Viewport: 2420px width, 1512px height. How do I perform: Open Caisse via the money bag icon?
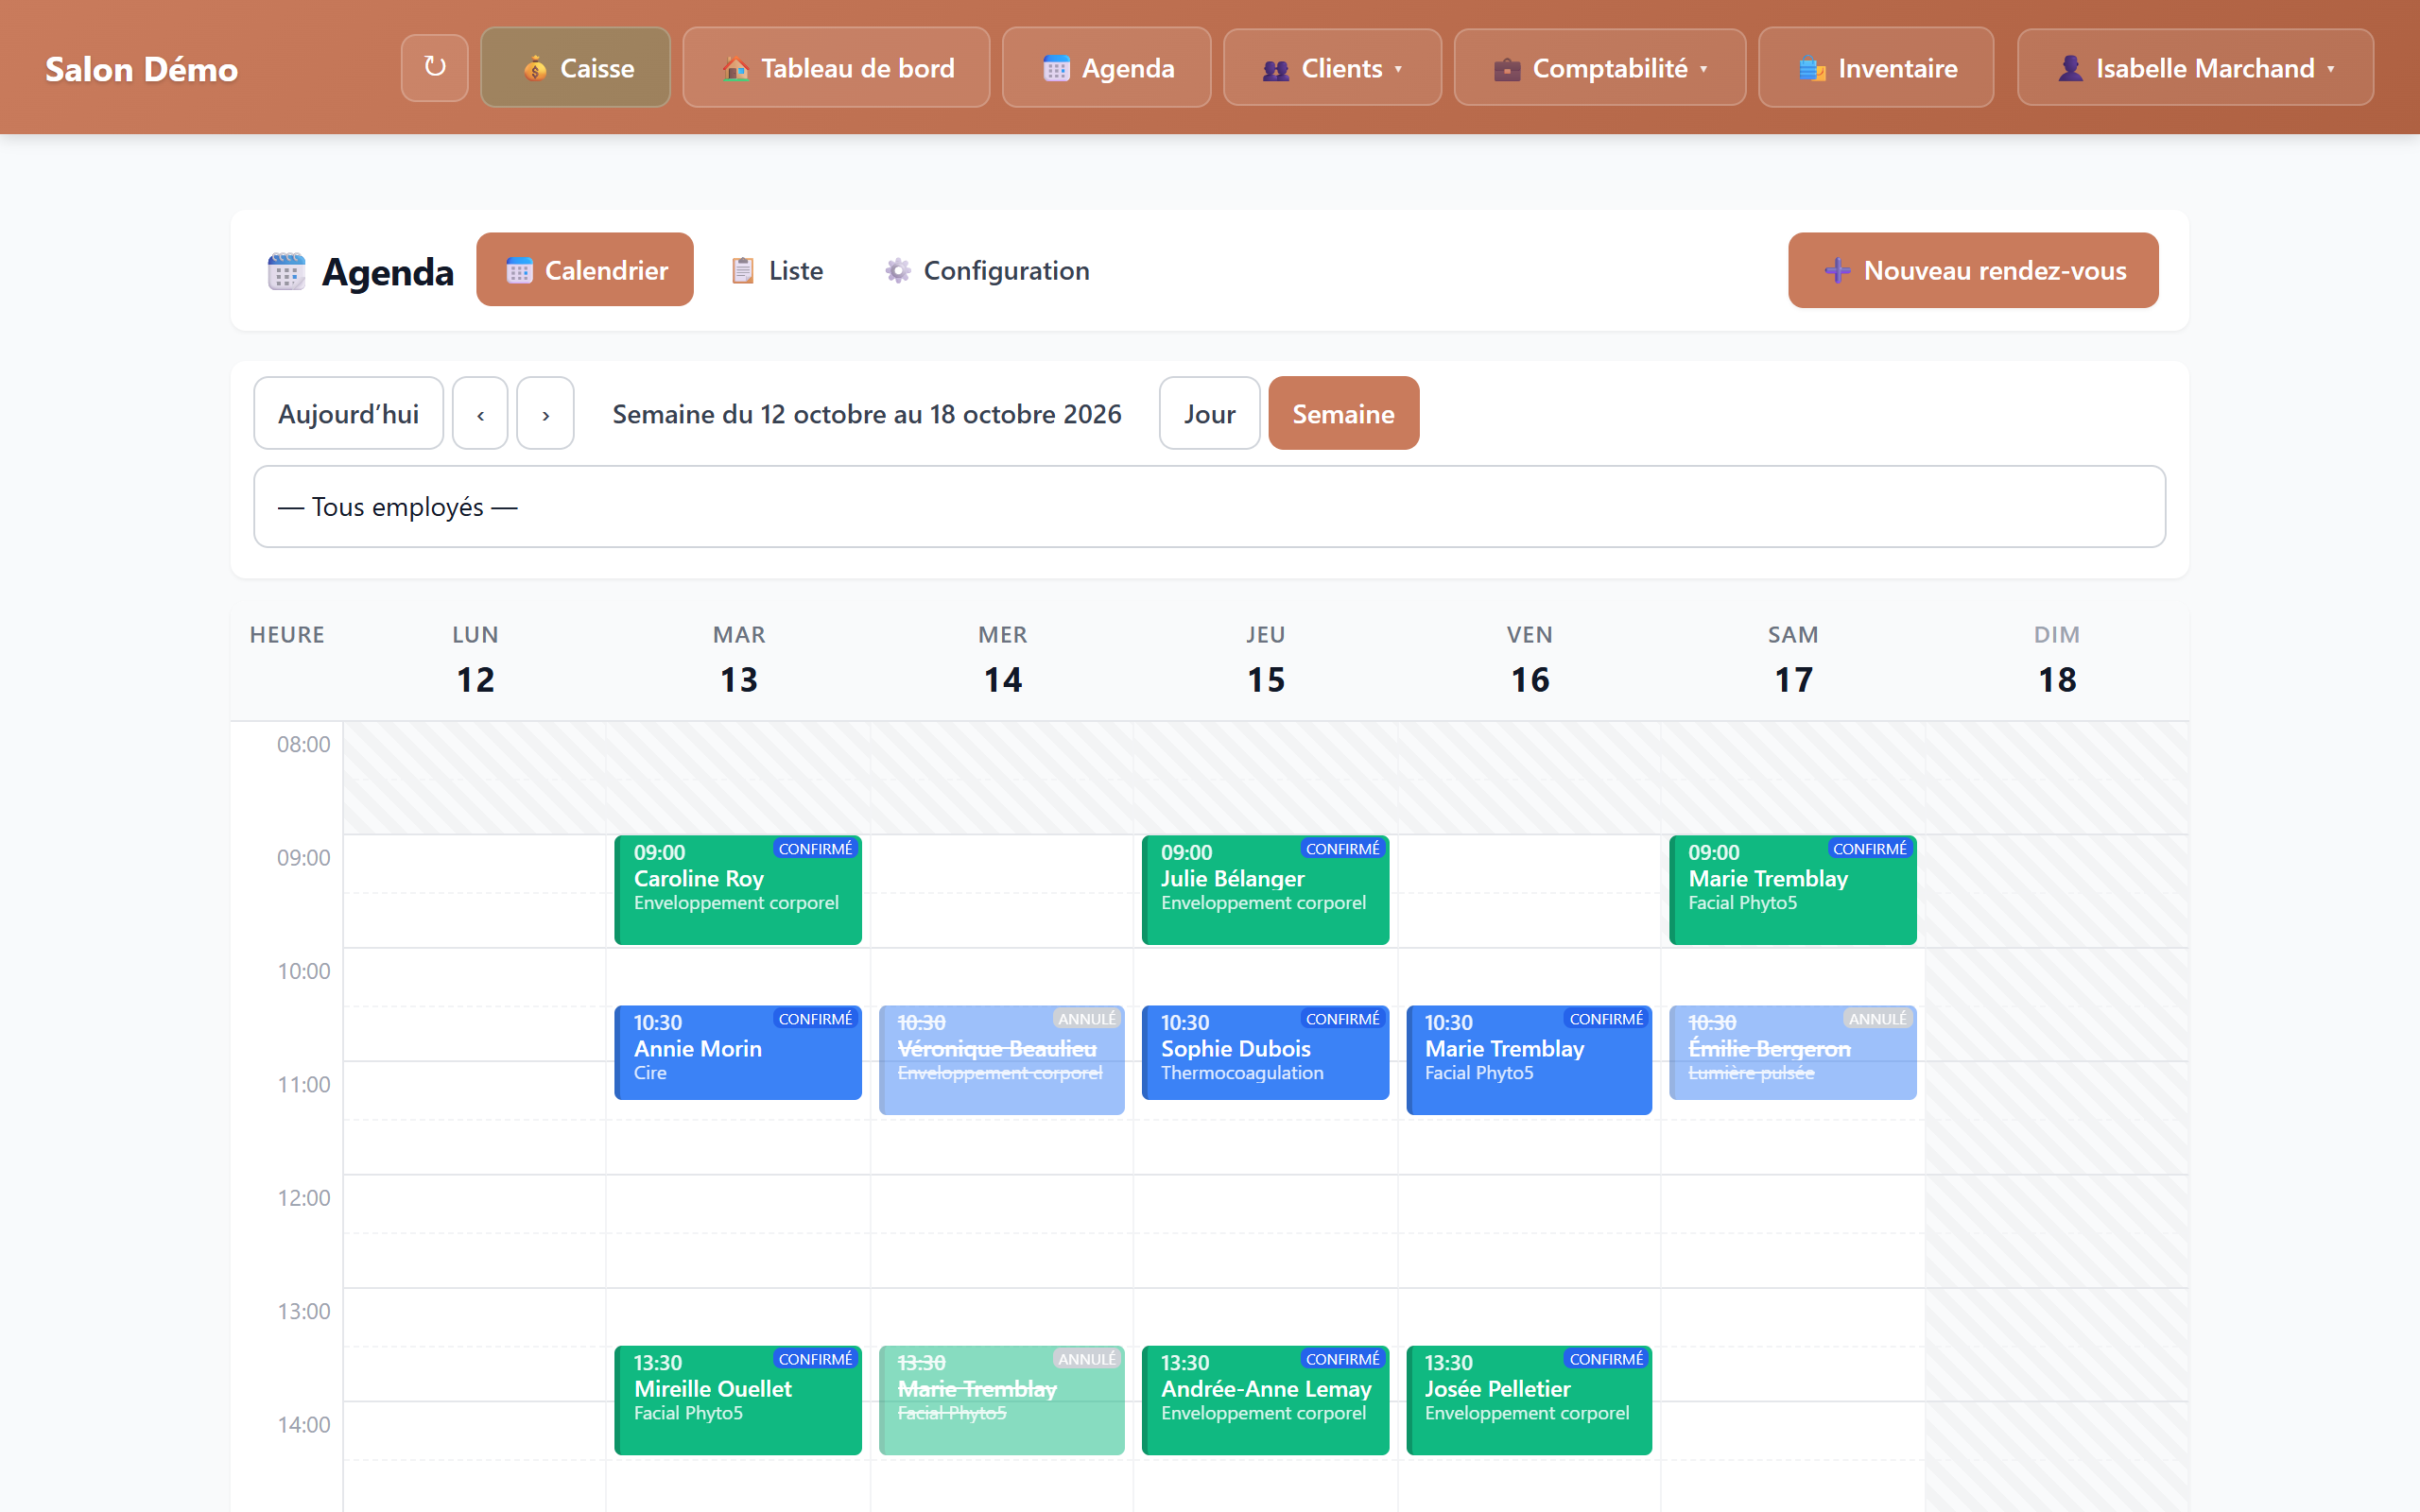(x=535, y=68)
